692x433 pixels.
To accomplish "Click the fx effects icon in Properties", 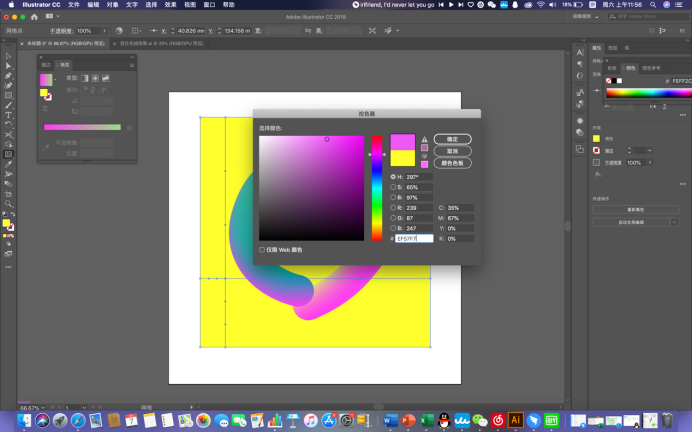I will coord(598,174).
